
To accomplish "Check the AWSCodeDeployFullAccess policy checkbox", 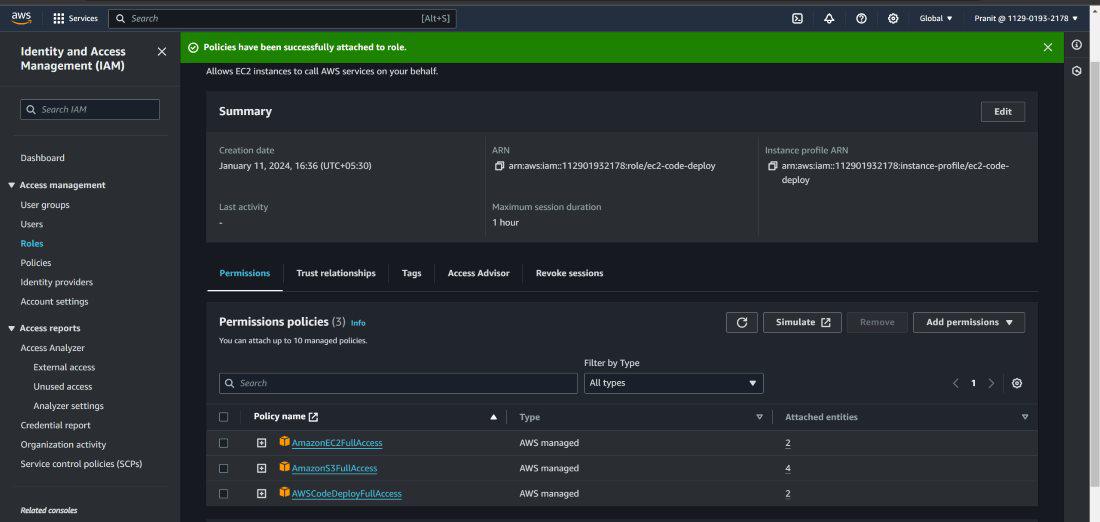I will 224,493.
